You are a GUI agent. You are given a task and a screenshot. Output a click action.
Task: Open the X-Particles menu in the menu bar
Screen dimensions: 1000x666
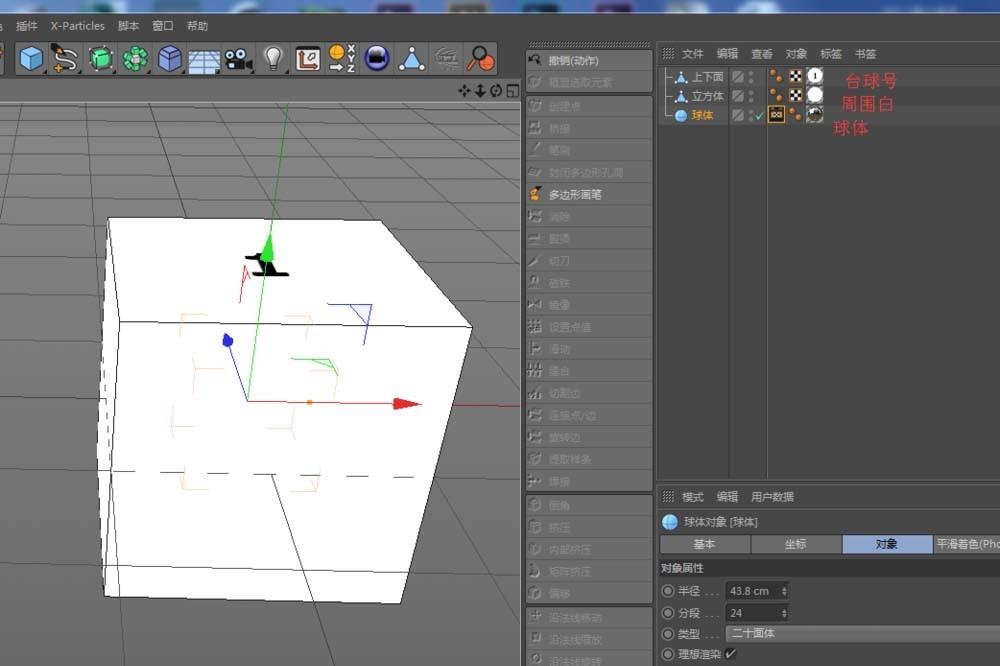(x=79, y=26)
